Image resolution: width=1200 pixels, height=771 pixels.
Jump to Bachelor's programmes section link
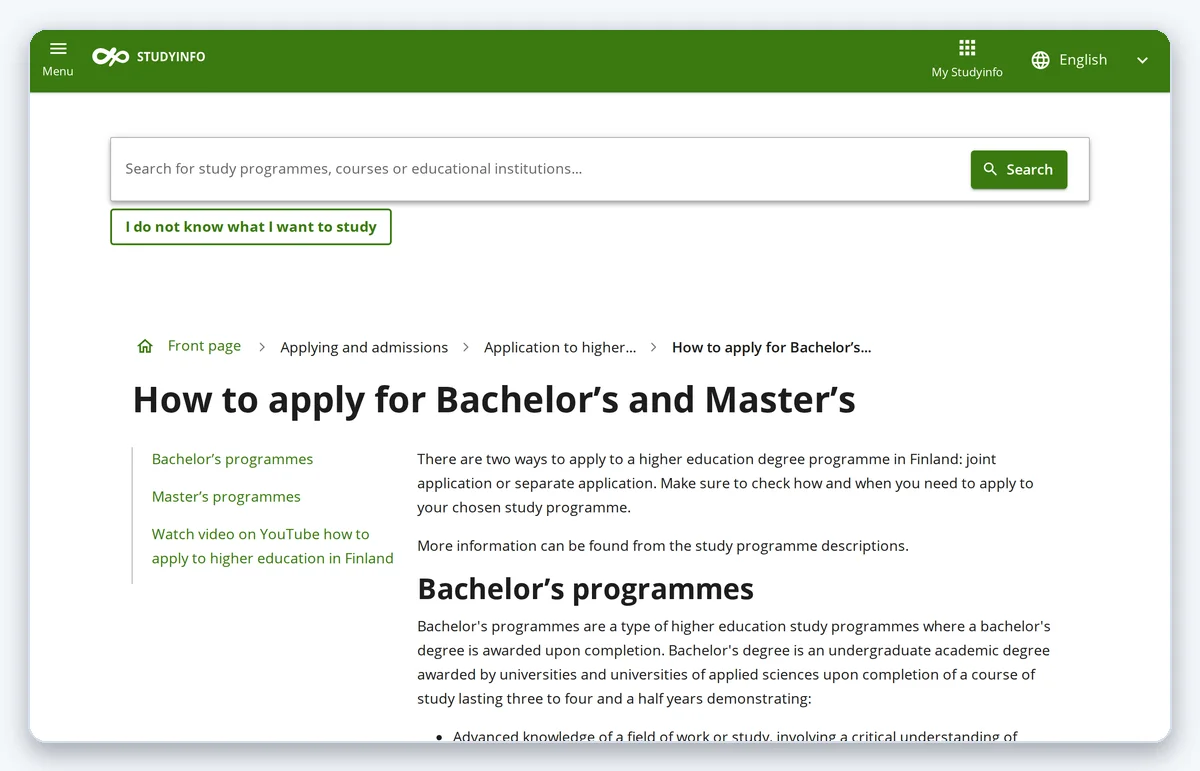[x=232, y=459]
